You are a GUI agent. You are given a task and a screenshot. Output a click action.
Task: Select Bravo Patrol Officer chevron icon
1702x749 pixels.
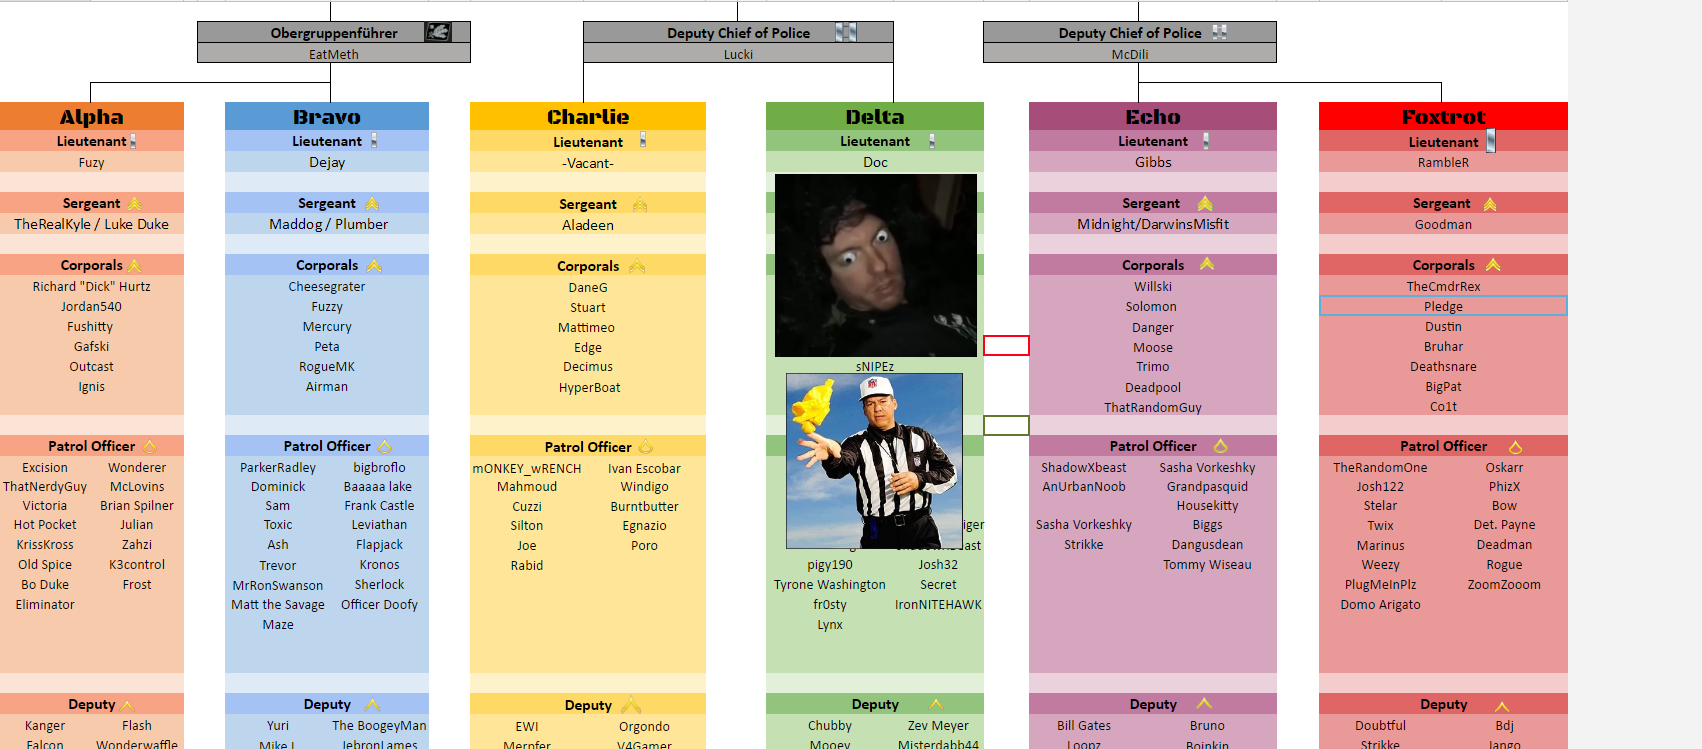click(385, 447)
